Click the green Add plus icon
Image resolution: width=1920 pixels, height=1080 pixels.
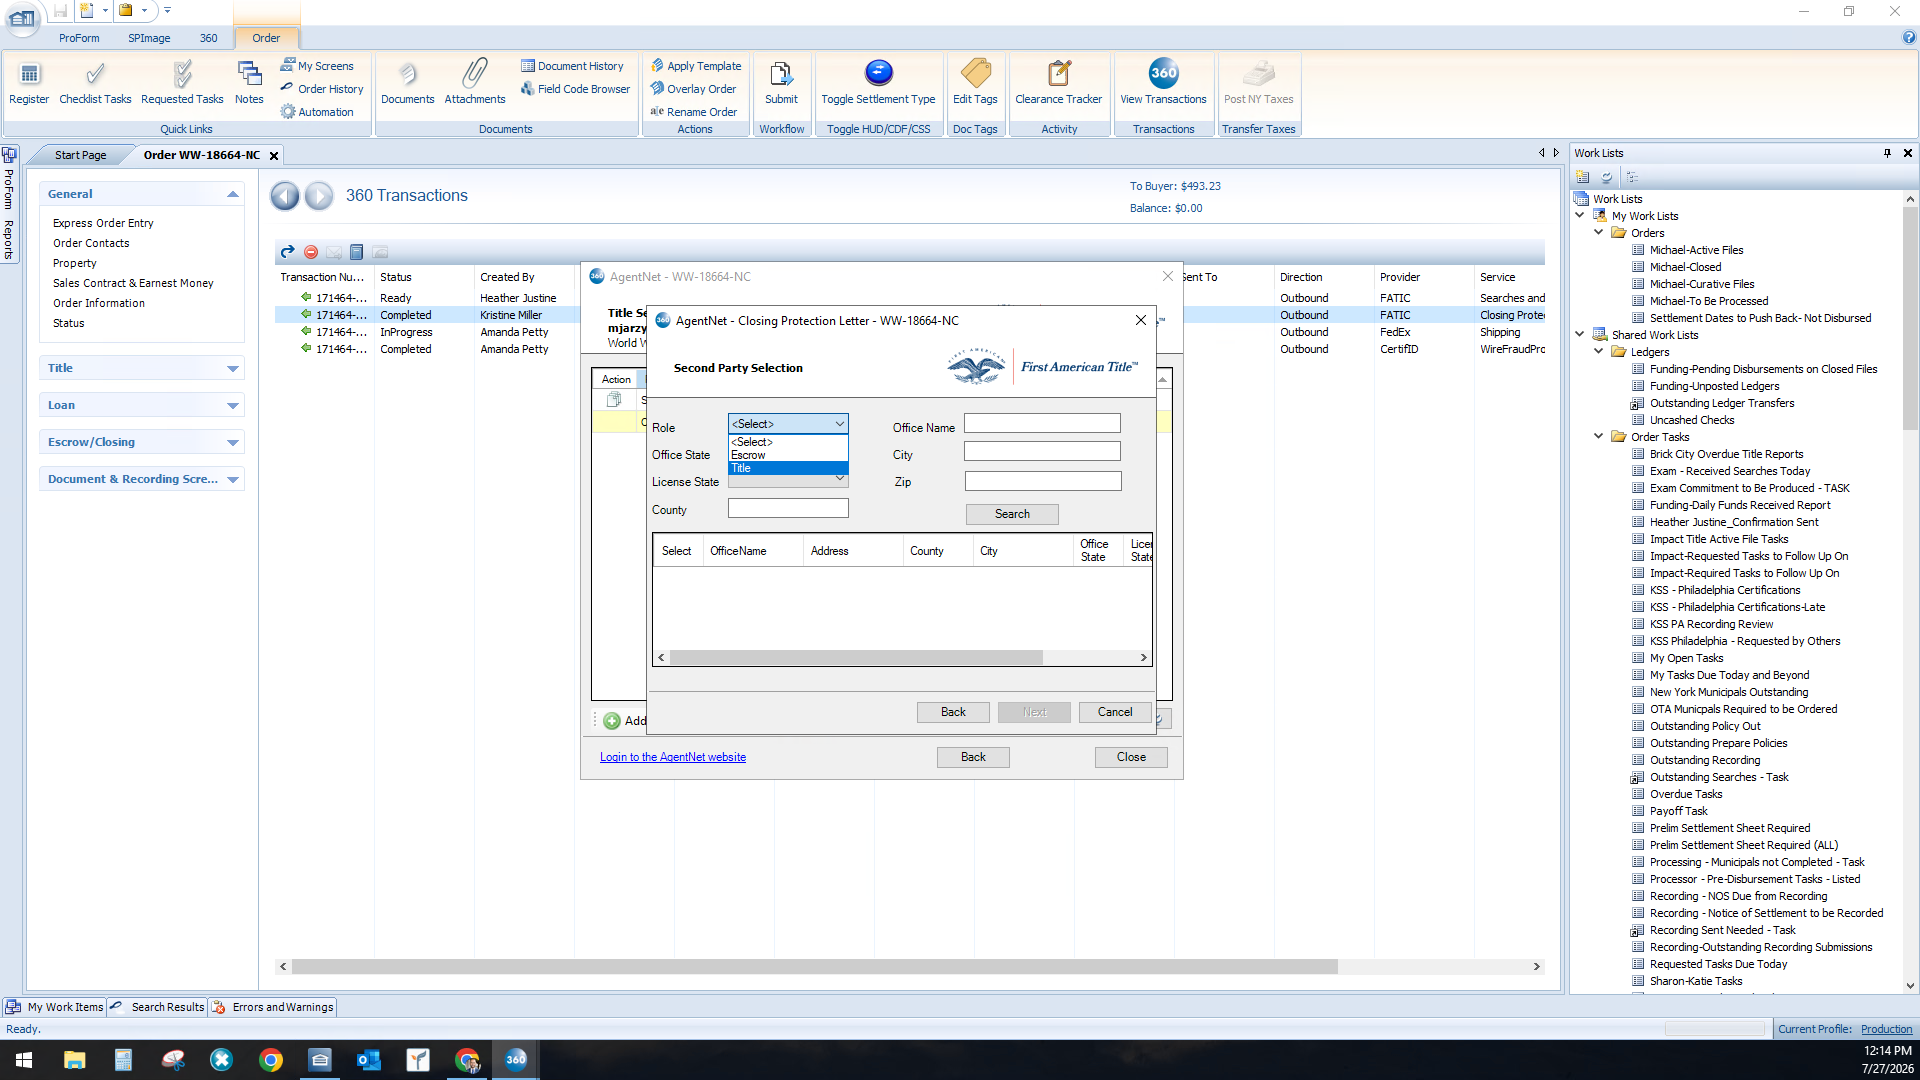(612, 721)
